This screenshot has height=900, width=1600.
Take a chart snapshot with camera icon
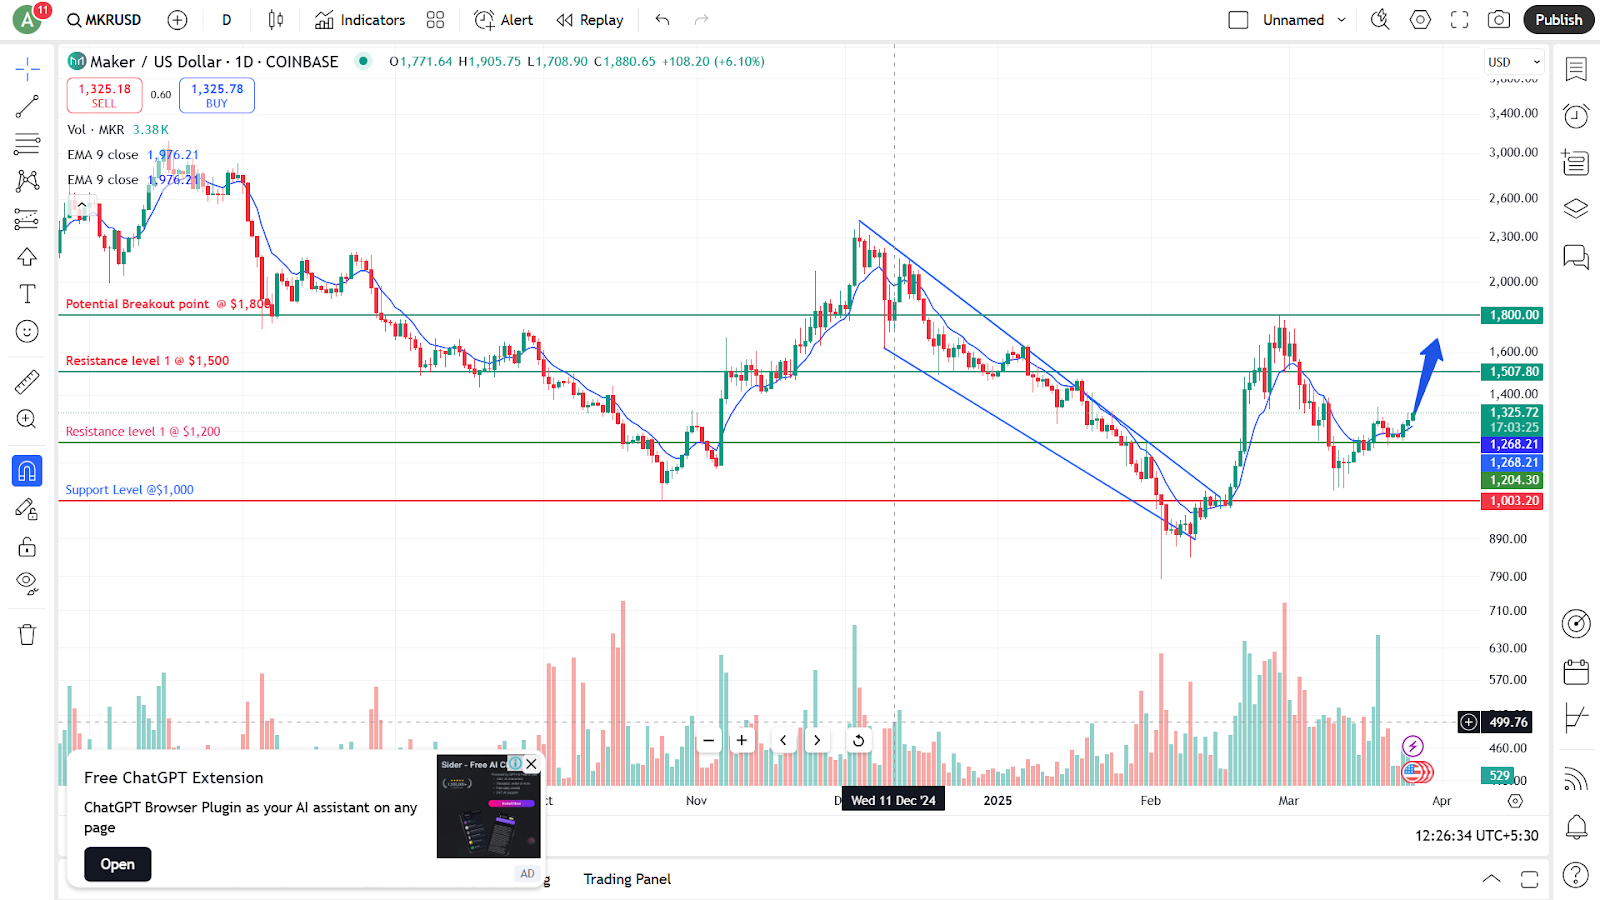point(1498,20)
